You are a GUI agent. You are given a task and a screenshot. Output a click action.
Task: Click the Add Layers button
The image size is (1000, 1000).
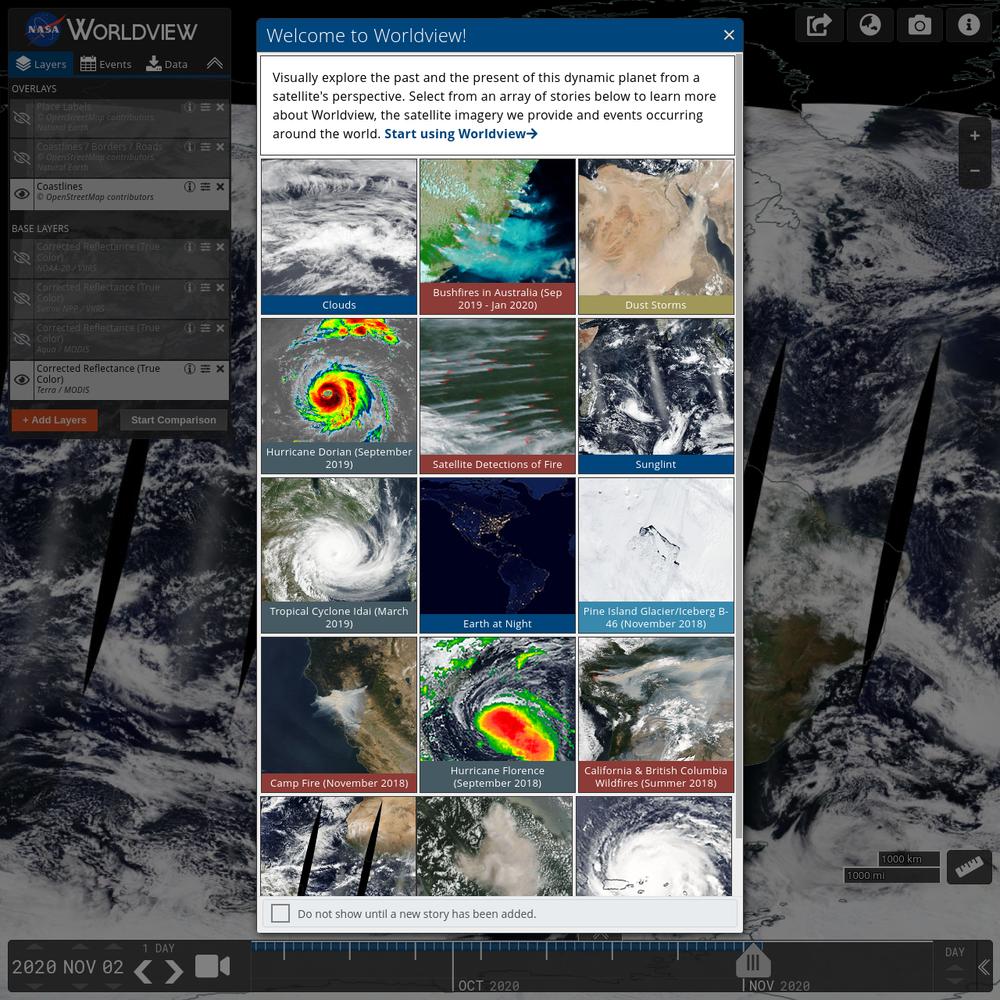click(55, 420)
